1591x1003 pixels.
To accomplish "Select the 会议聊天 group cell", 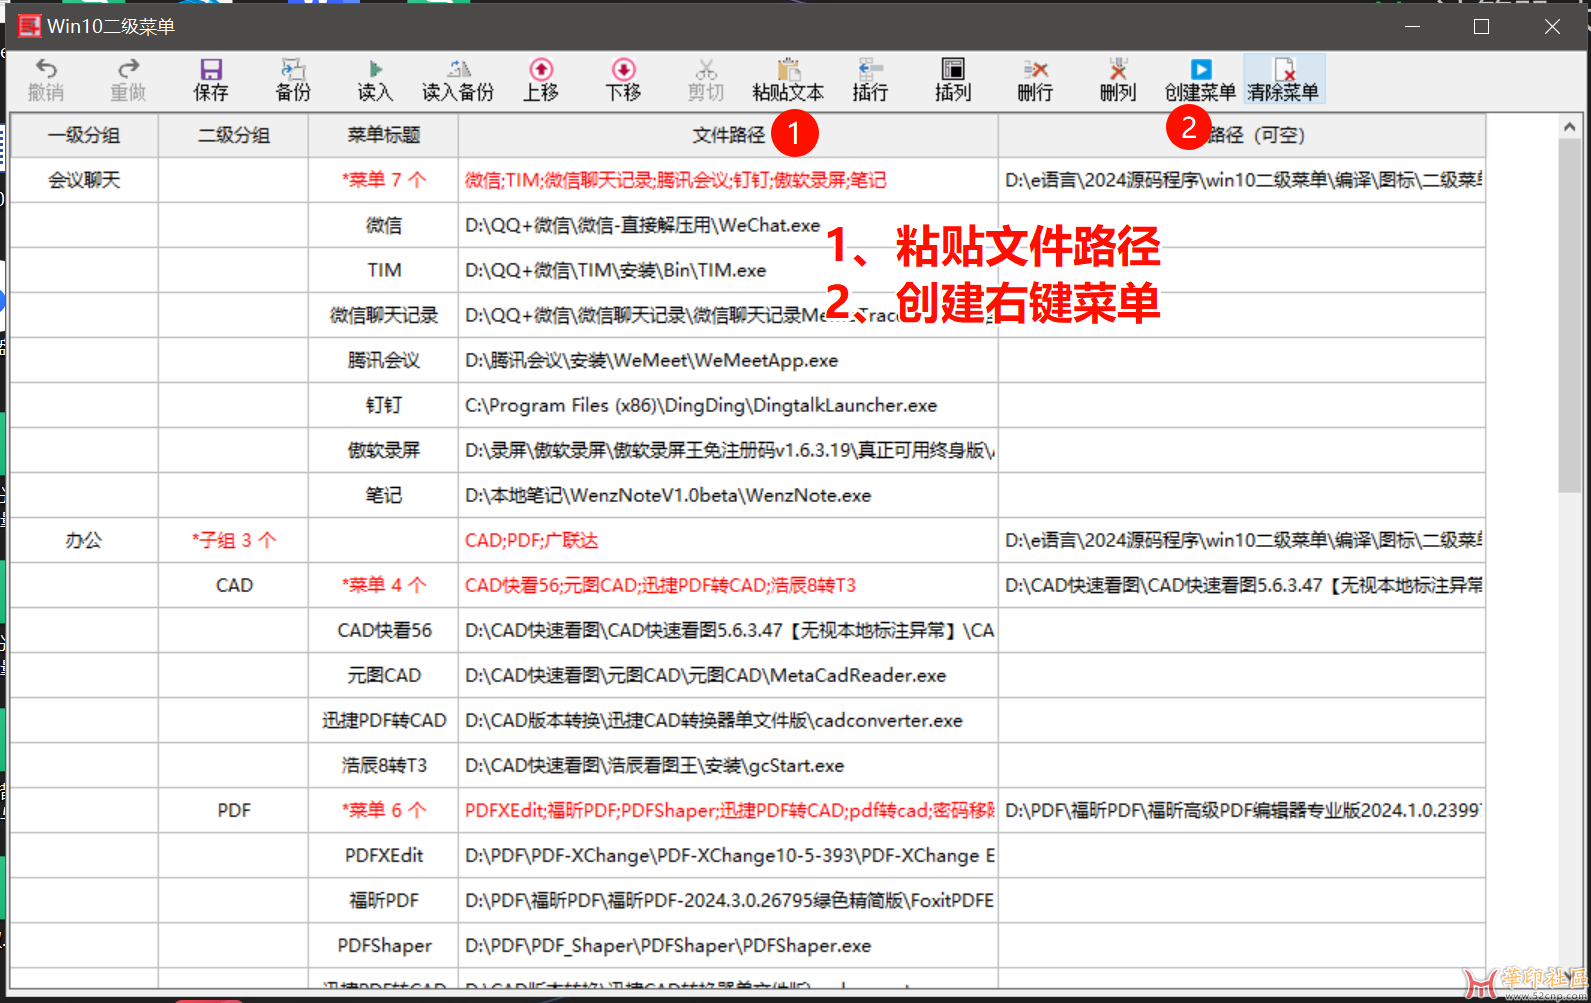I will pyautogui.click(x=84, y=180).
